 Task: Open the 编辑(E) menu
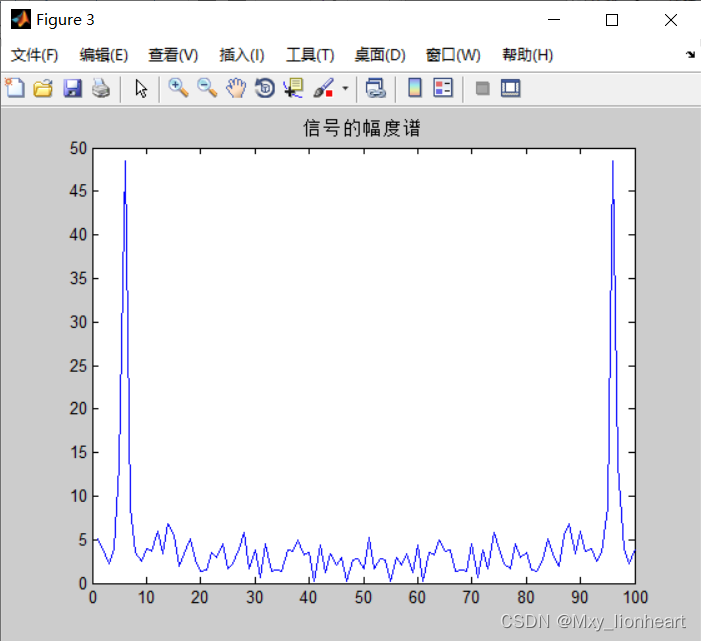[x=104, y=55]
